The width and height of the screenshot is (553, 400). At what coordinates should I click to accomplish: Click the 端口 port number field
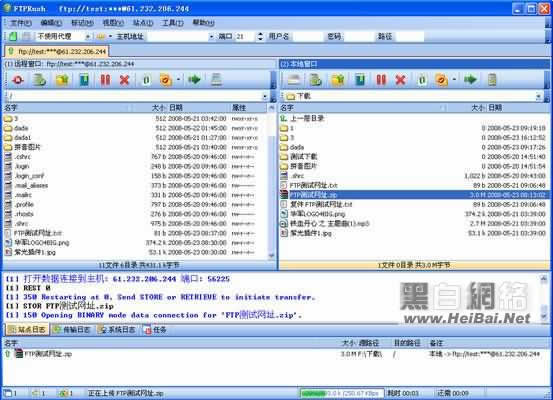[245, 36]
